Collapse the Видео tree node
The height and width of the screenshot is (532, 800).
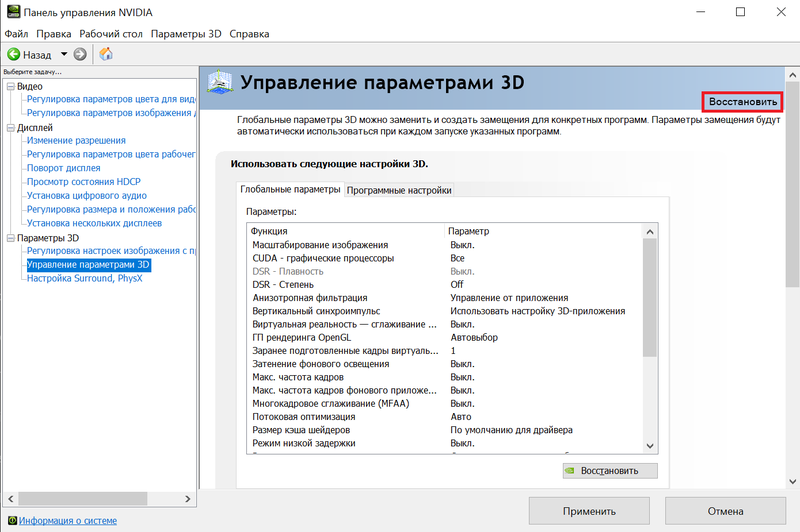pos(11,87)
